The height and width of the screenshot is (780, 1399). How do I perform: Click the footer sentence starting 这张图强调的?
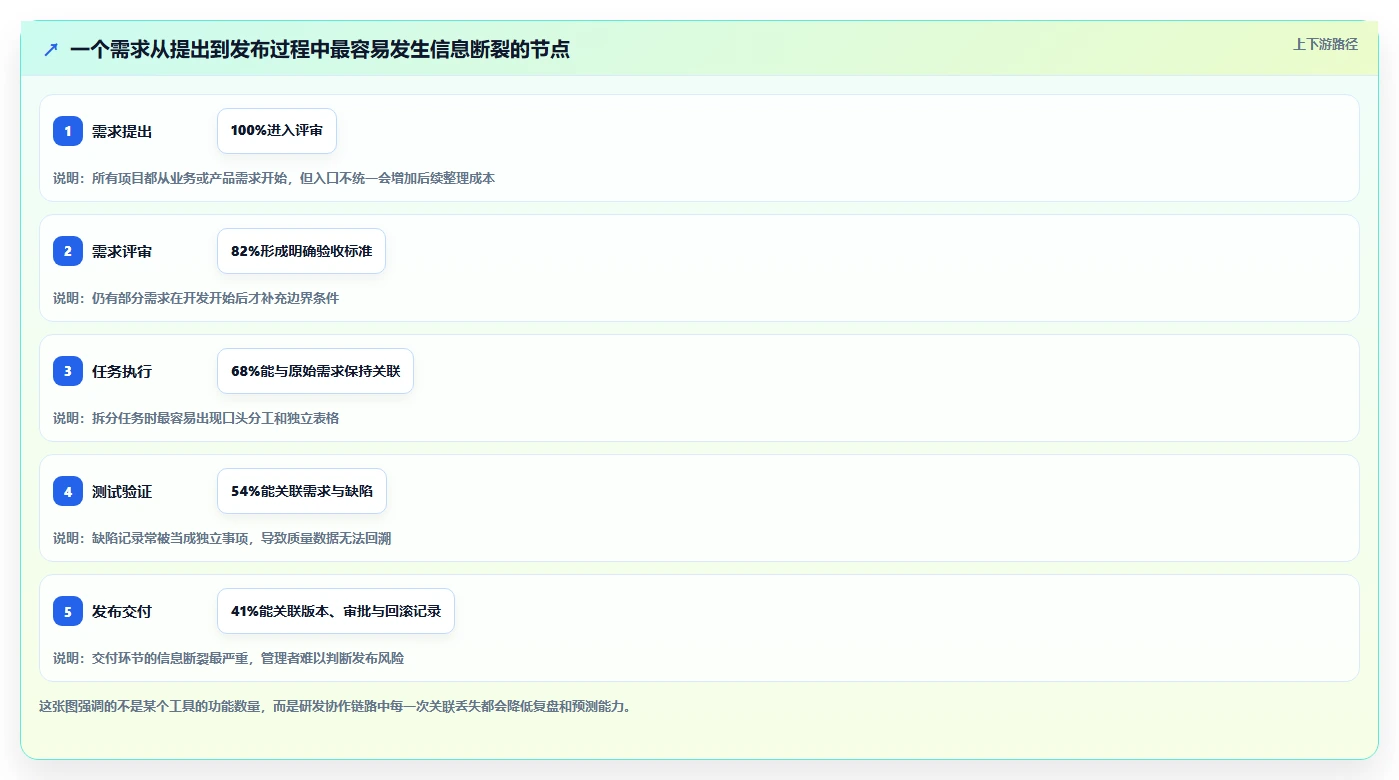tap(335, 706)
